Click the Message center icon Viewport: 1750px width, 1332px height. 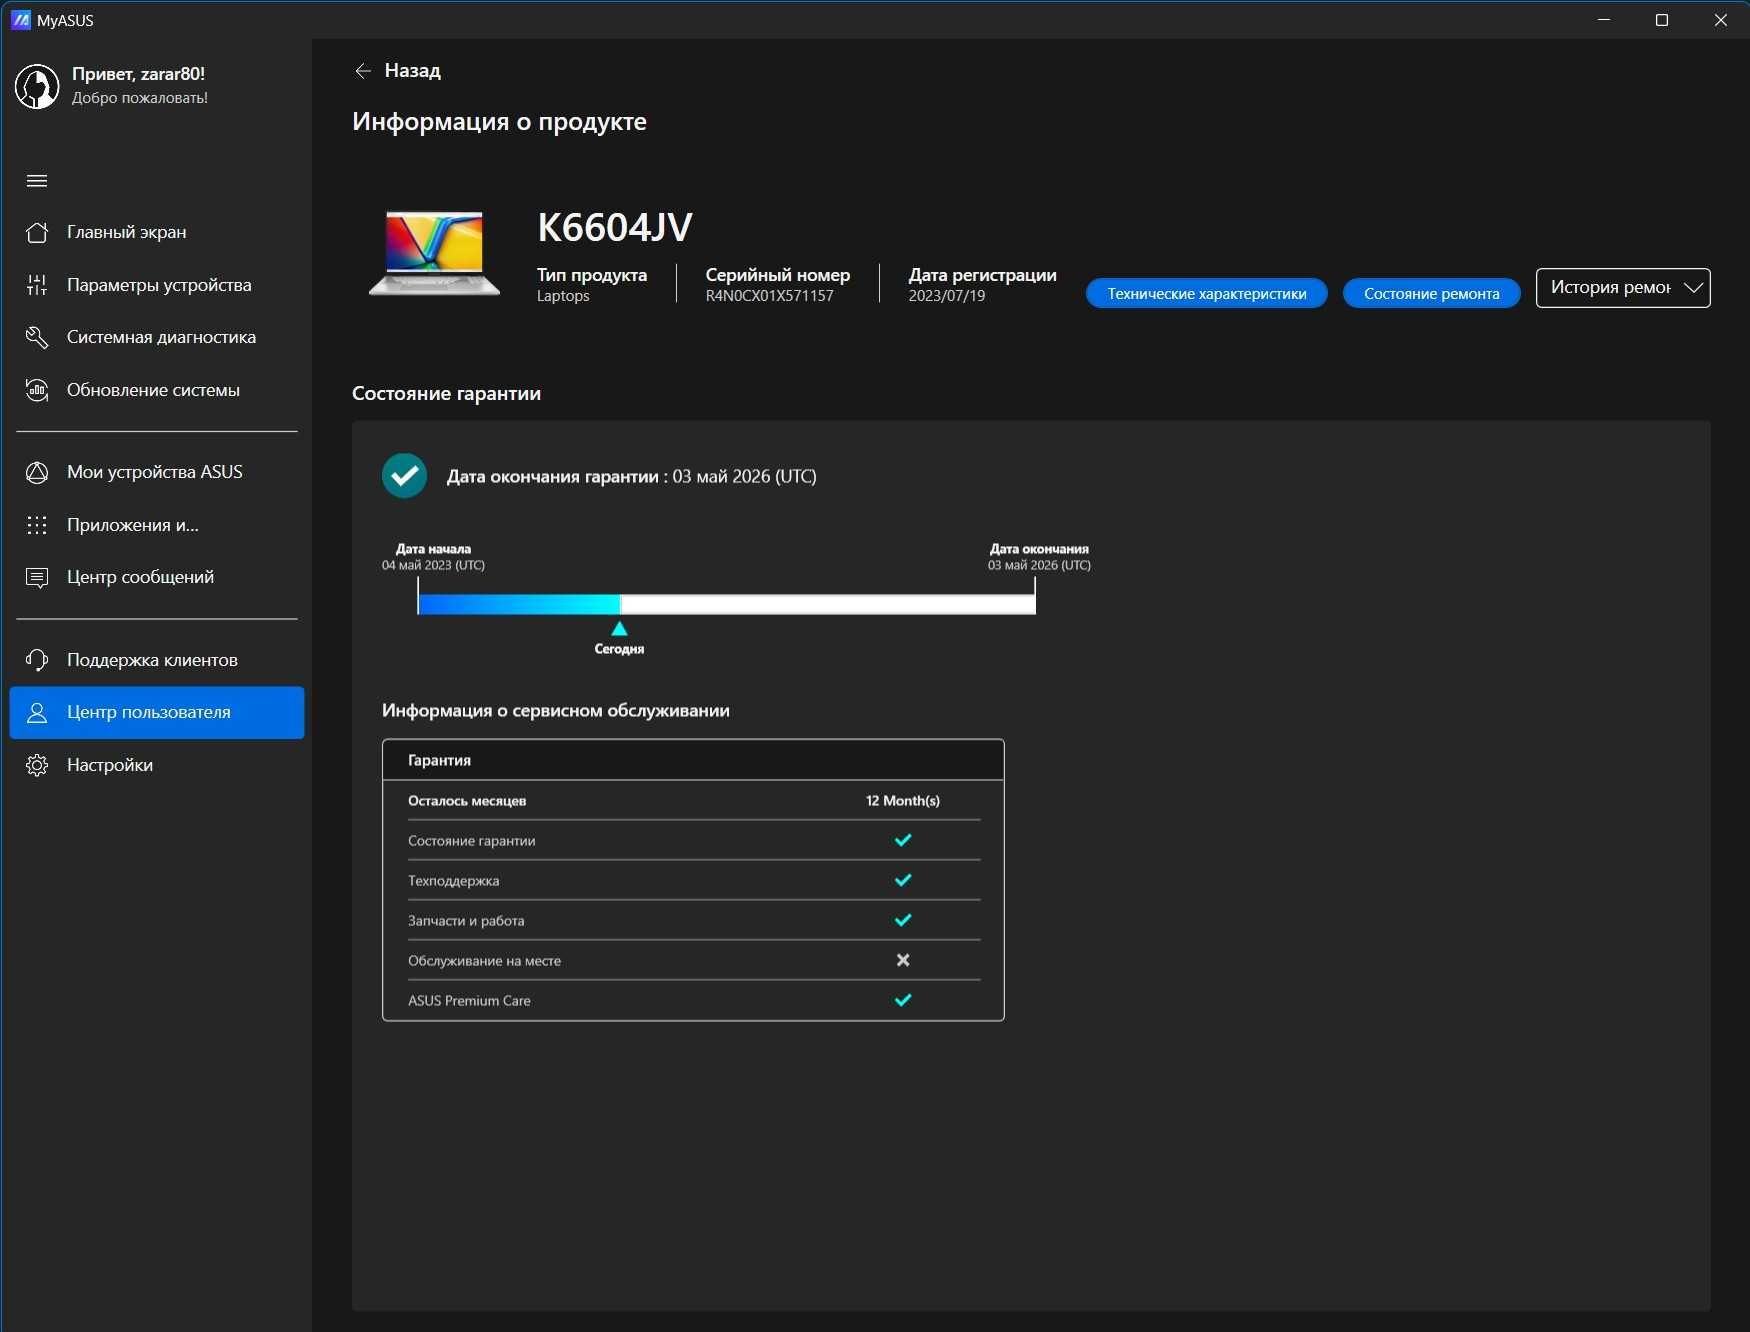pyautogui.click(x=37, y=577)
